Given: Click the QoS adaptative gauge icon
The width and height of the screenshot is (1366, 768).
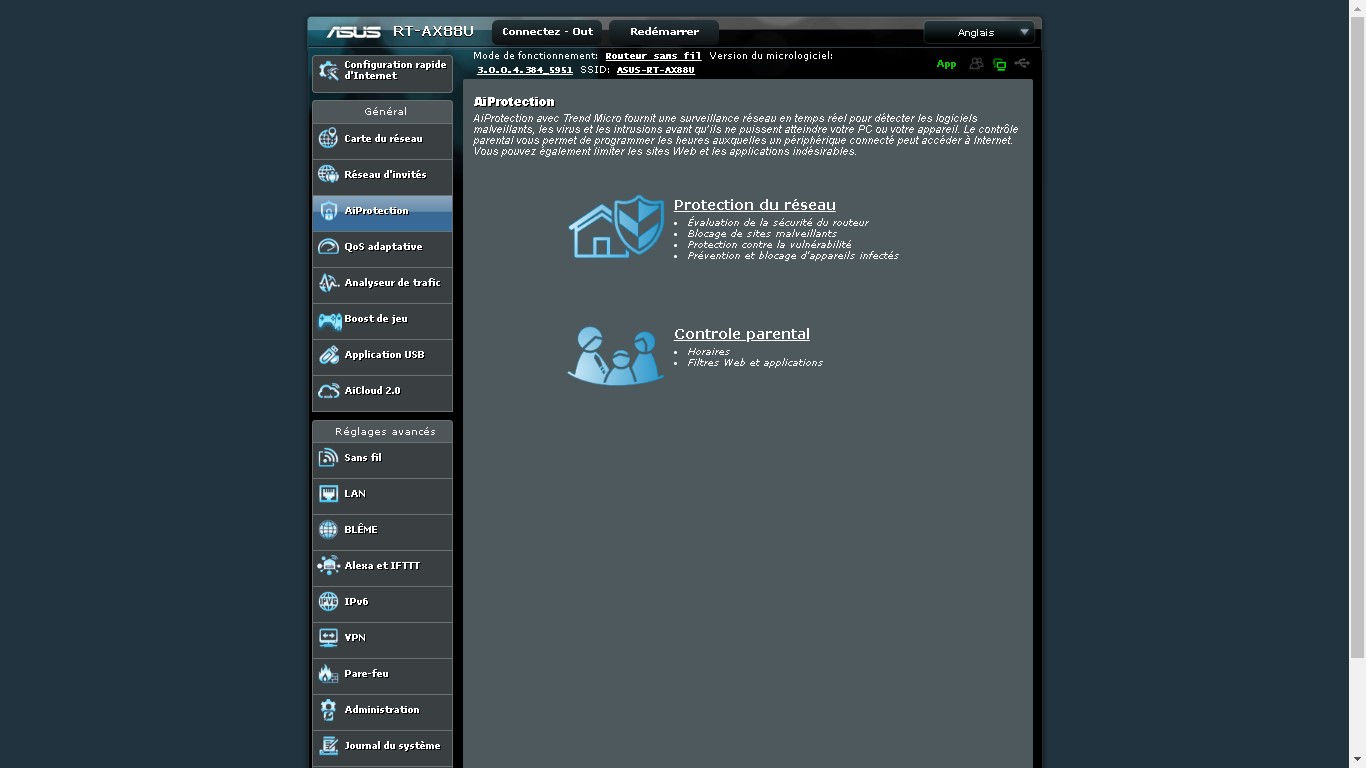Looking at the screenshot, I should click(x=328, y=246).
